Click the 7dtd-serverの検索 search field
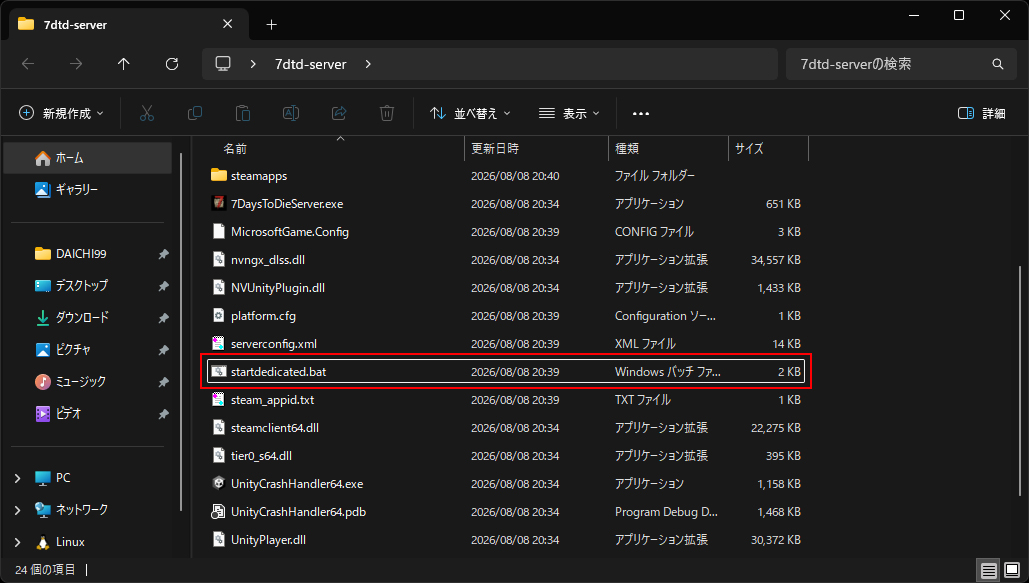 901,64
